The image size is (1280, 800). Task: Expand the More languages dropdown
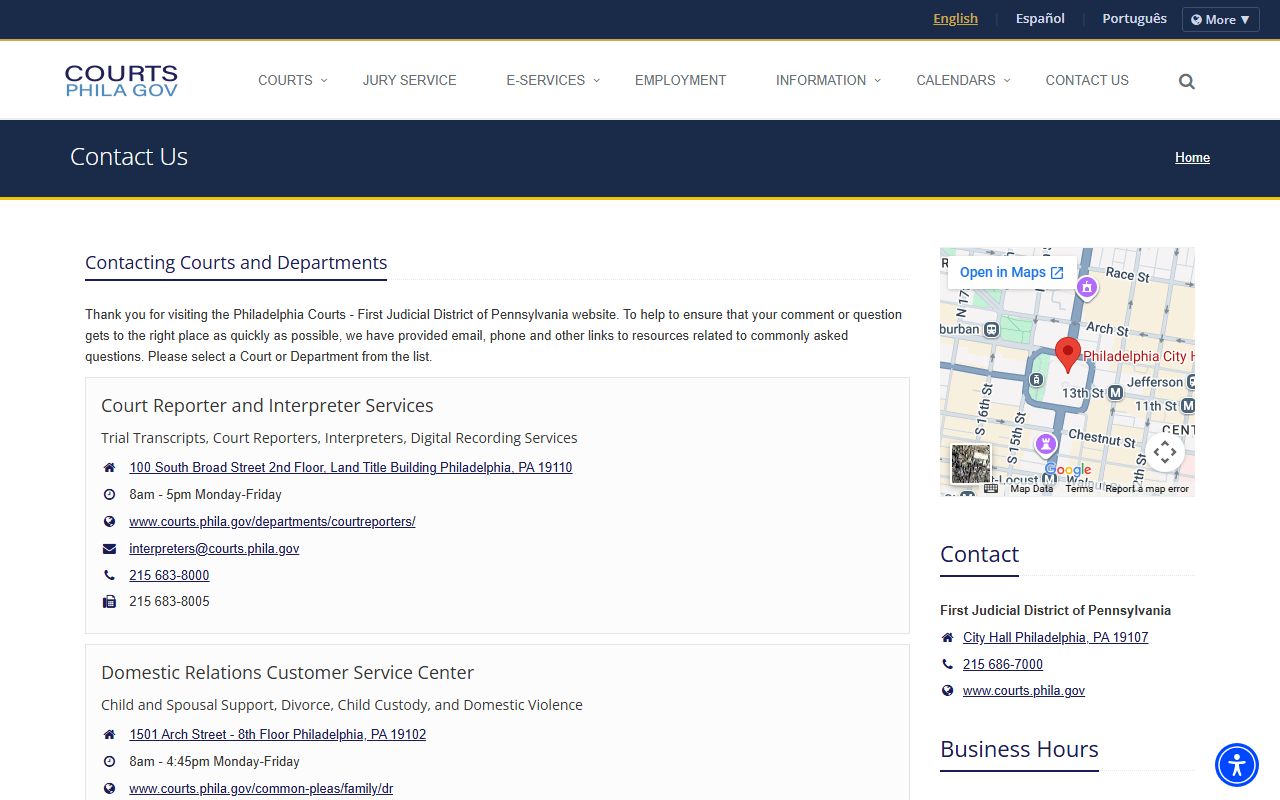click(1220, 20)
